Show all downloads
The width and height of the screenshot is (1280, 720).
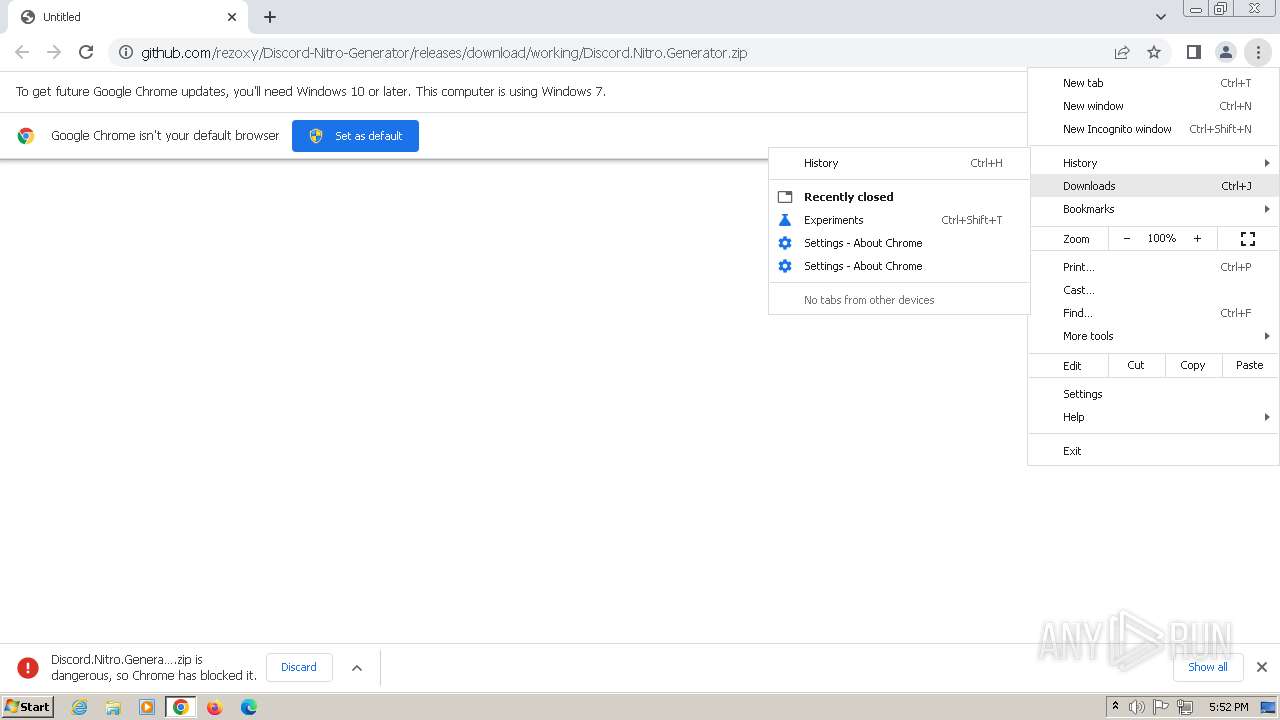pos(1208,667)
